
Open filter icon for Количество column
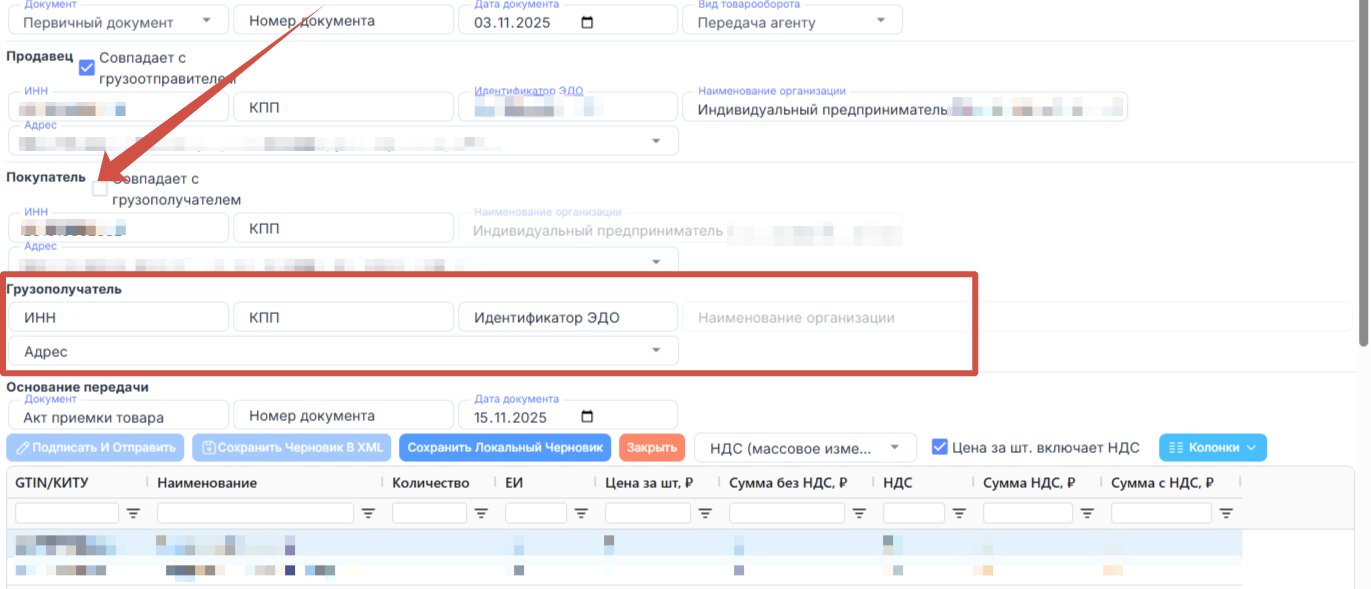tap(481, 513)
